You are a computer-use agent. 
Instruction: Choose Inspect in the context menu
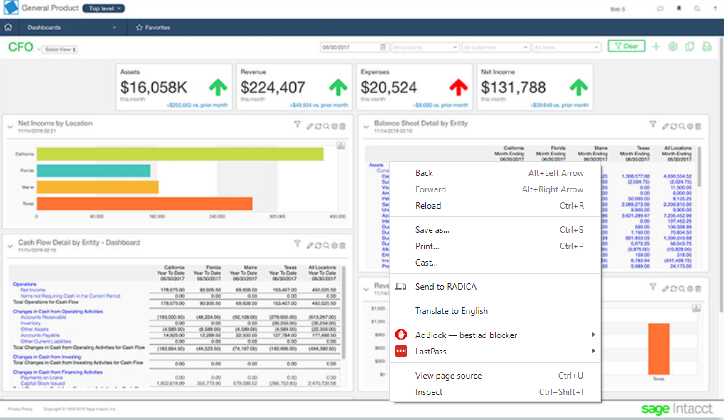pyautogui.click(x=495, y=392)
